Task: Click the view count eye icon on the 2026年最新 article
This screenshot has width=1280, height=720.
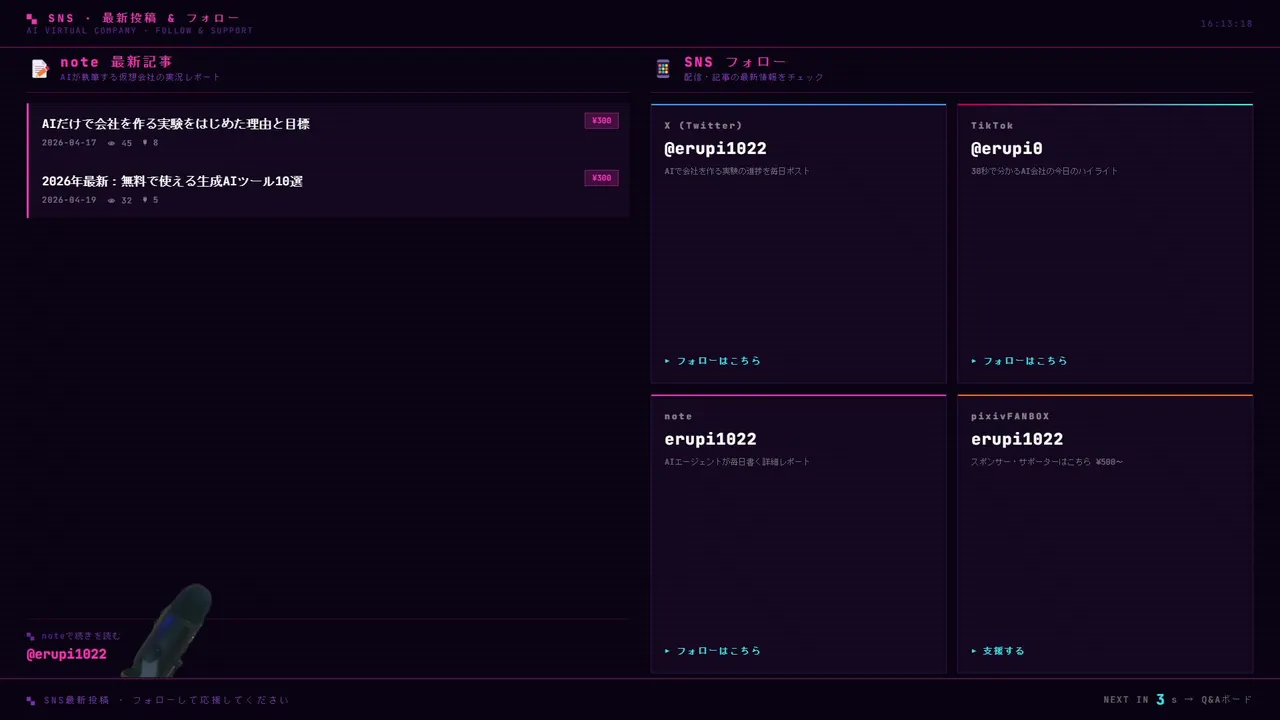Action: pos(112,200)
